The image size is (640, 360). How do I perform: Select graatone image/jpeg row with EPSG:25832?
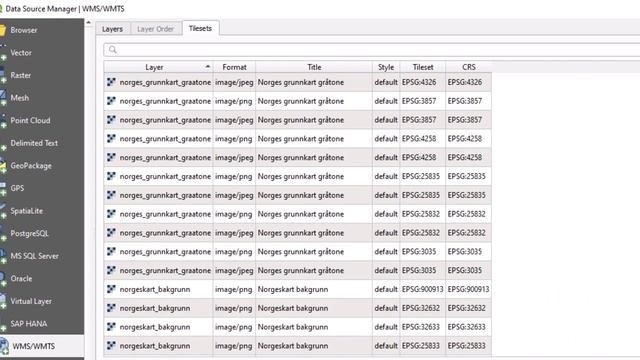point(298,233)
